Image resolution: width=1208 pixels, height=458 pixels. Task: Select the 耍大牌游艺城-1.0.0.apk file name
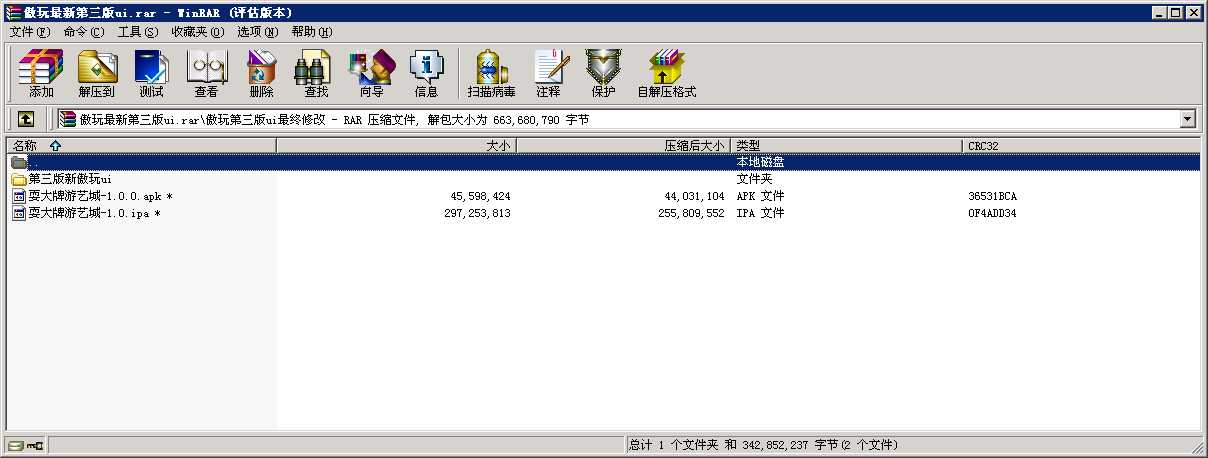(100, 196)
